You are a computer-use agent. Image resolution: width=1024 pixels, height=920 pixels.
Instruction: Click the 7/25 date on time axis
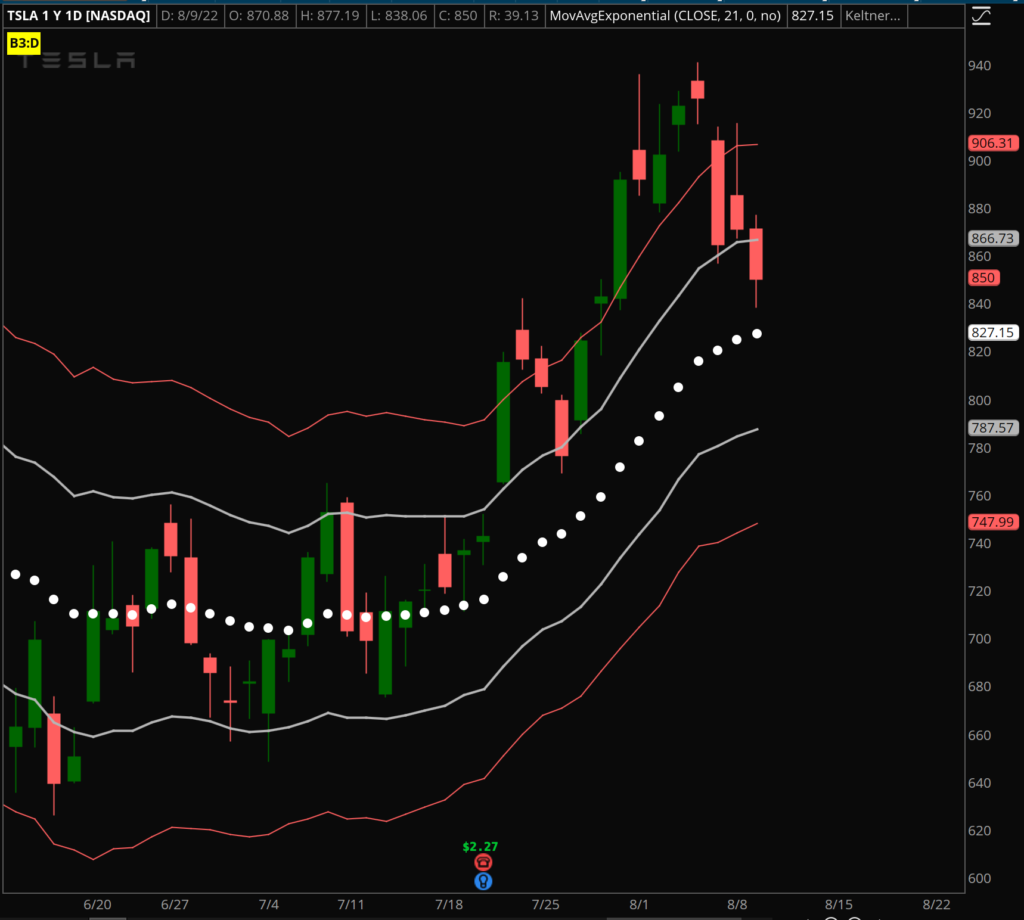(x=545, y=905)
